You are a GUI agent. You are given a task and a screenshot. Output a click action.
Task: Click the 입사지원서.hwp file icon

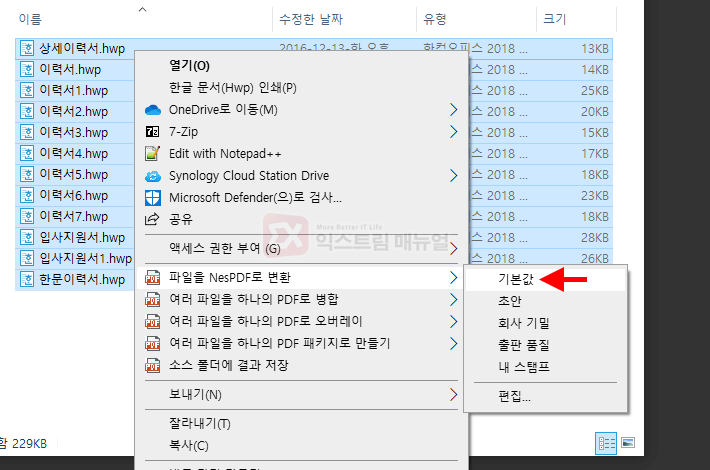pyautogui.click(x=27, y=237)
